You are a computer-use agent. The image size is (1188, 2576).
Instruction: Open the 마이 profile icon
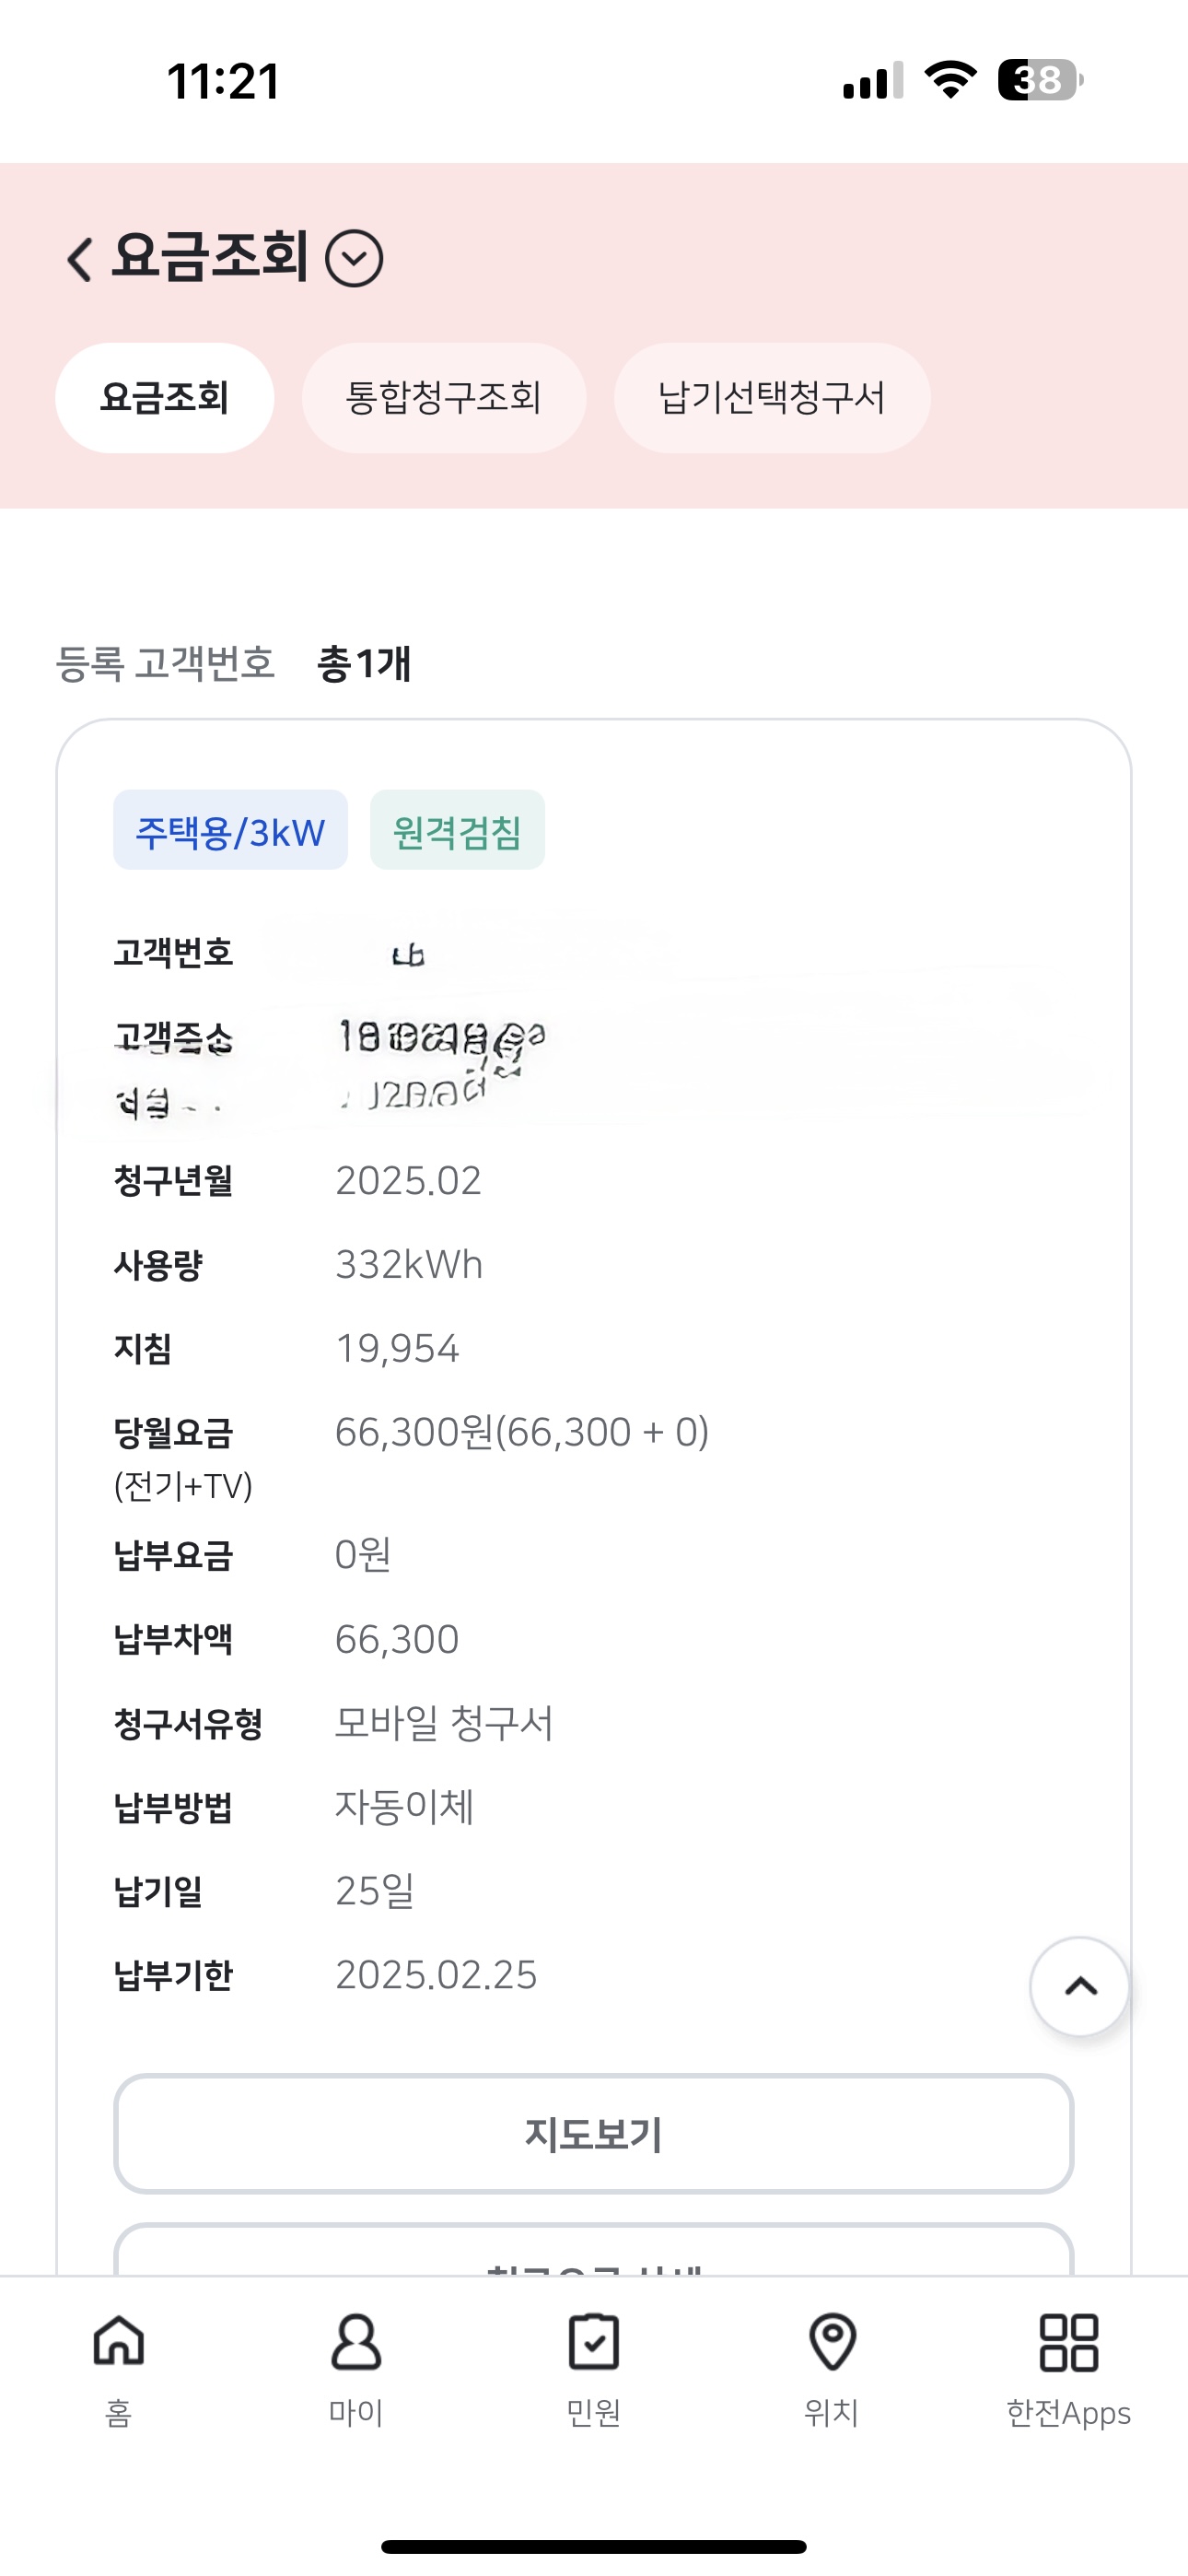coord(356,2367)
